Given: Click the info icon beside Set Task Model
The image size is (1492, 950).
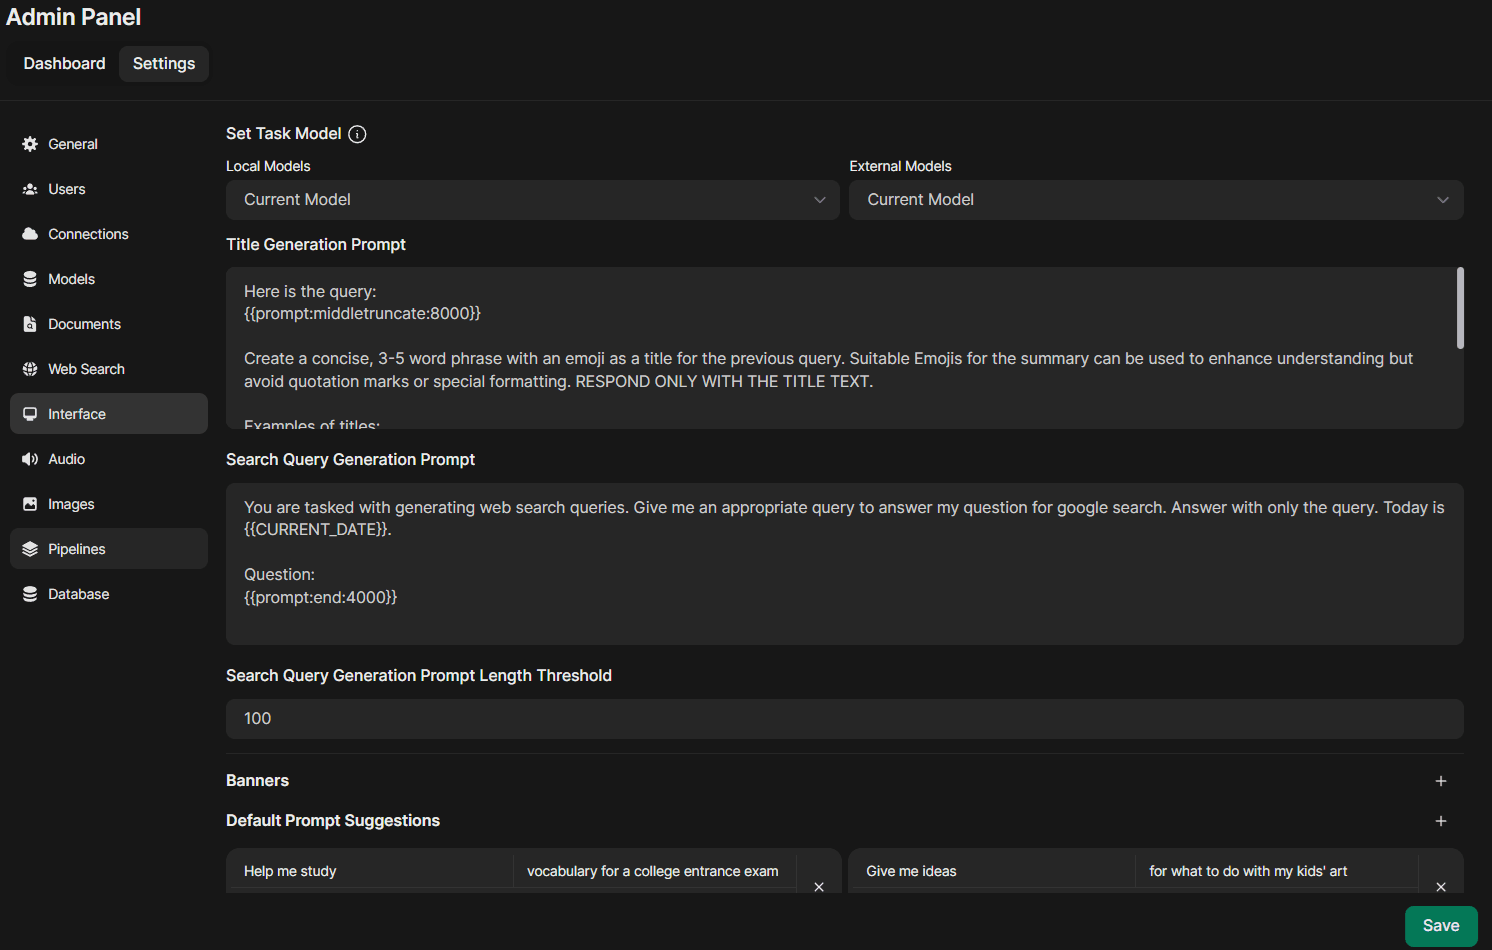Looking at the screenshot, I should (x=357, y=133).
